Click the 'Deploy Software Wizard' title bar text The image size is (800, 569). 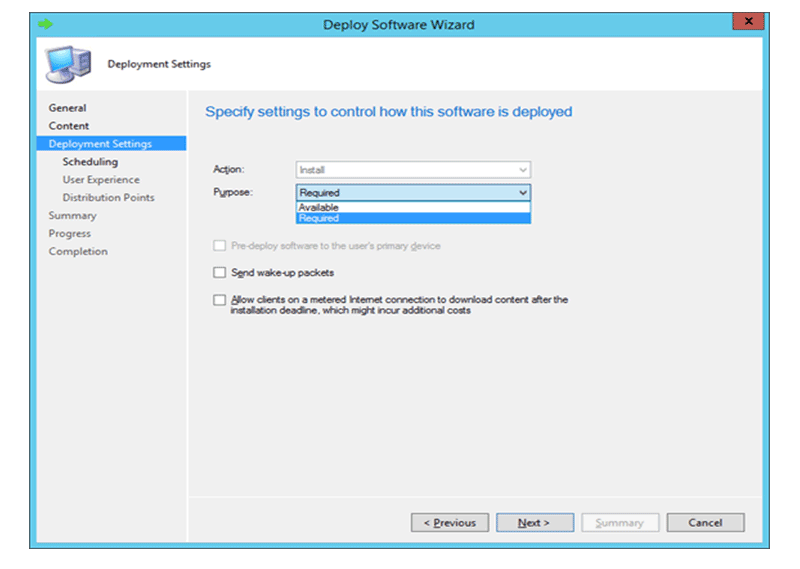399,24
